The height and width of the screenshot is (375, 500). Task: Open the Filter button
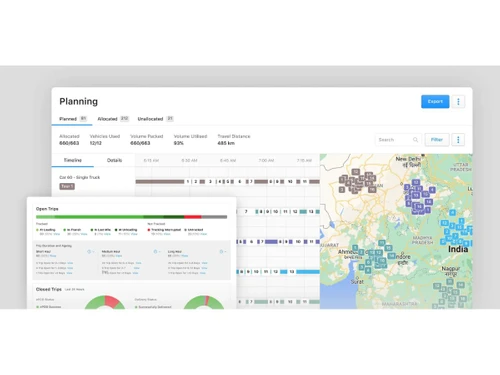coord(437,140)
